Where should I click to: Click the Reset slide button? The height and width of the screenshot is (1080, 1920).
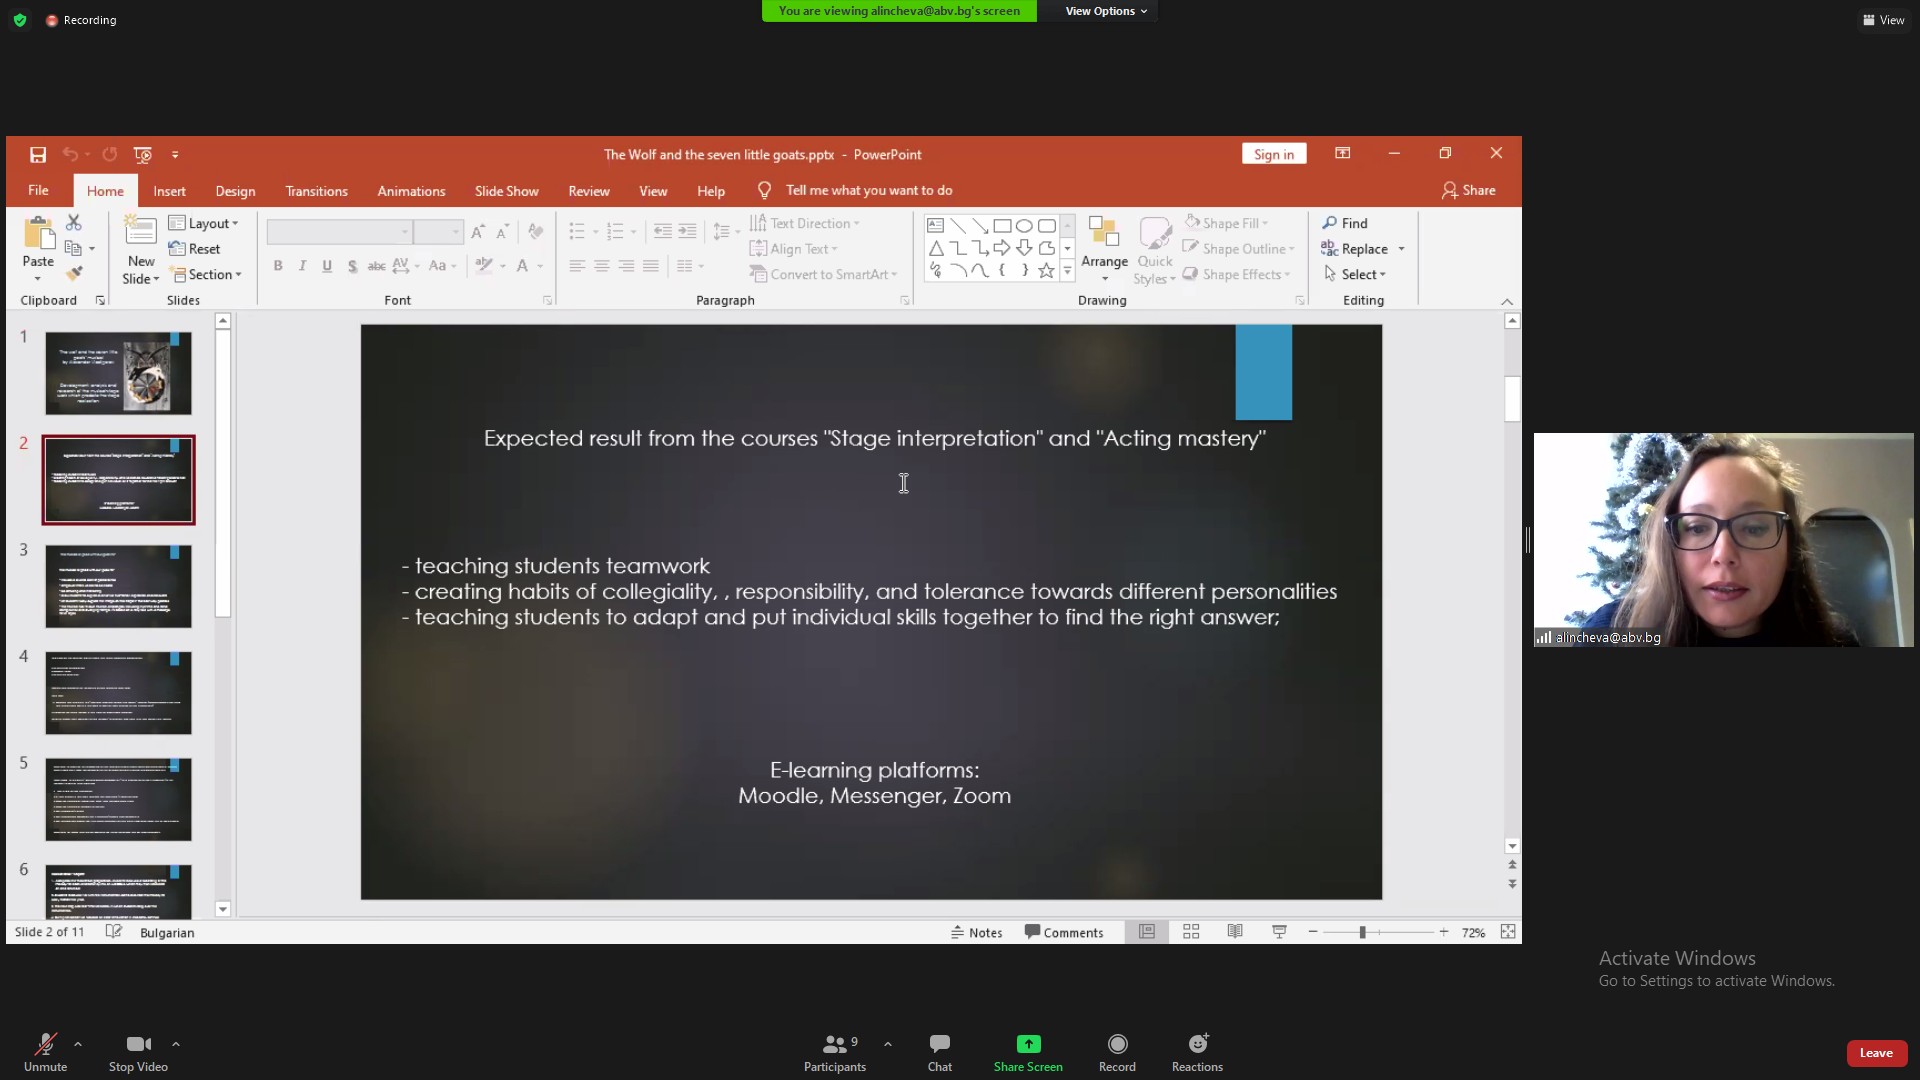(x=195, y=249)
